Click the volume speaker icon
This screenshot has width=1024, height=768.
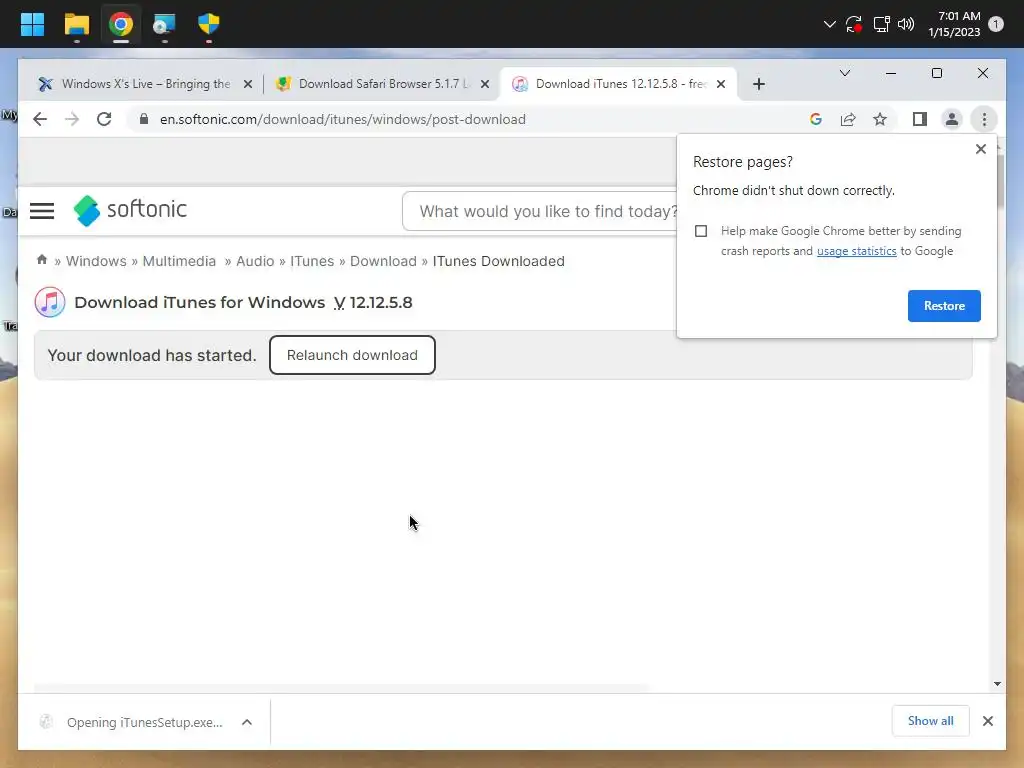click(x=906, y=24)
